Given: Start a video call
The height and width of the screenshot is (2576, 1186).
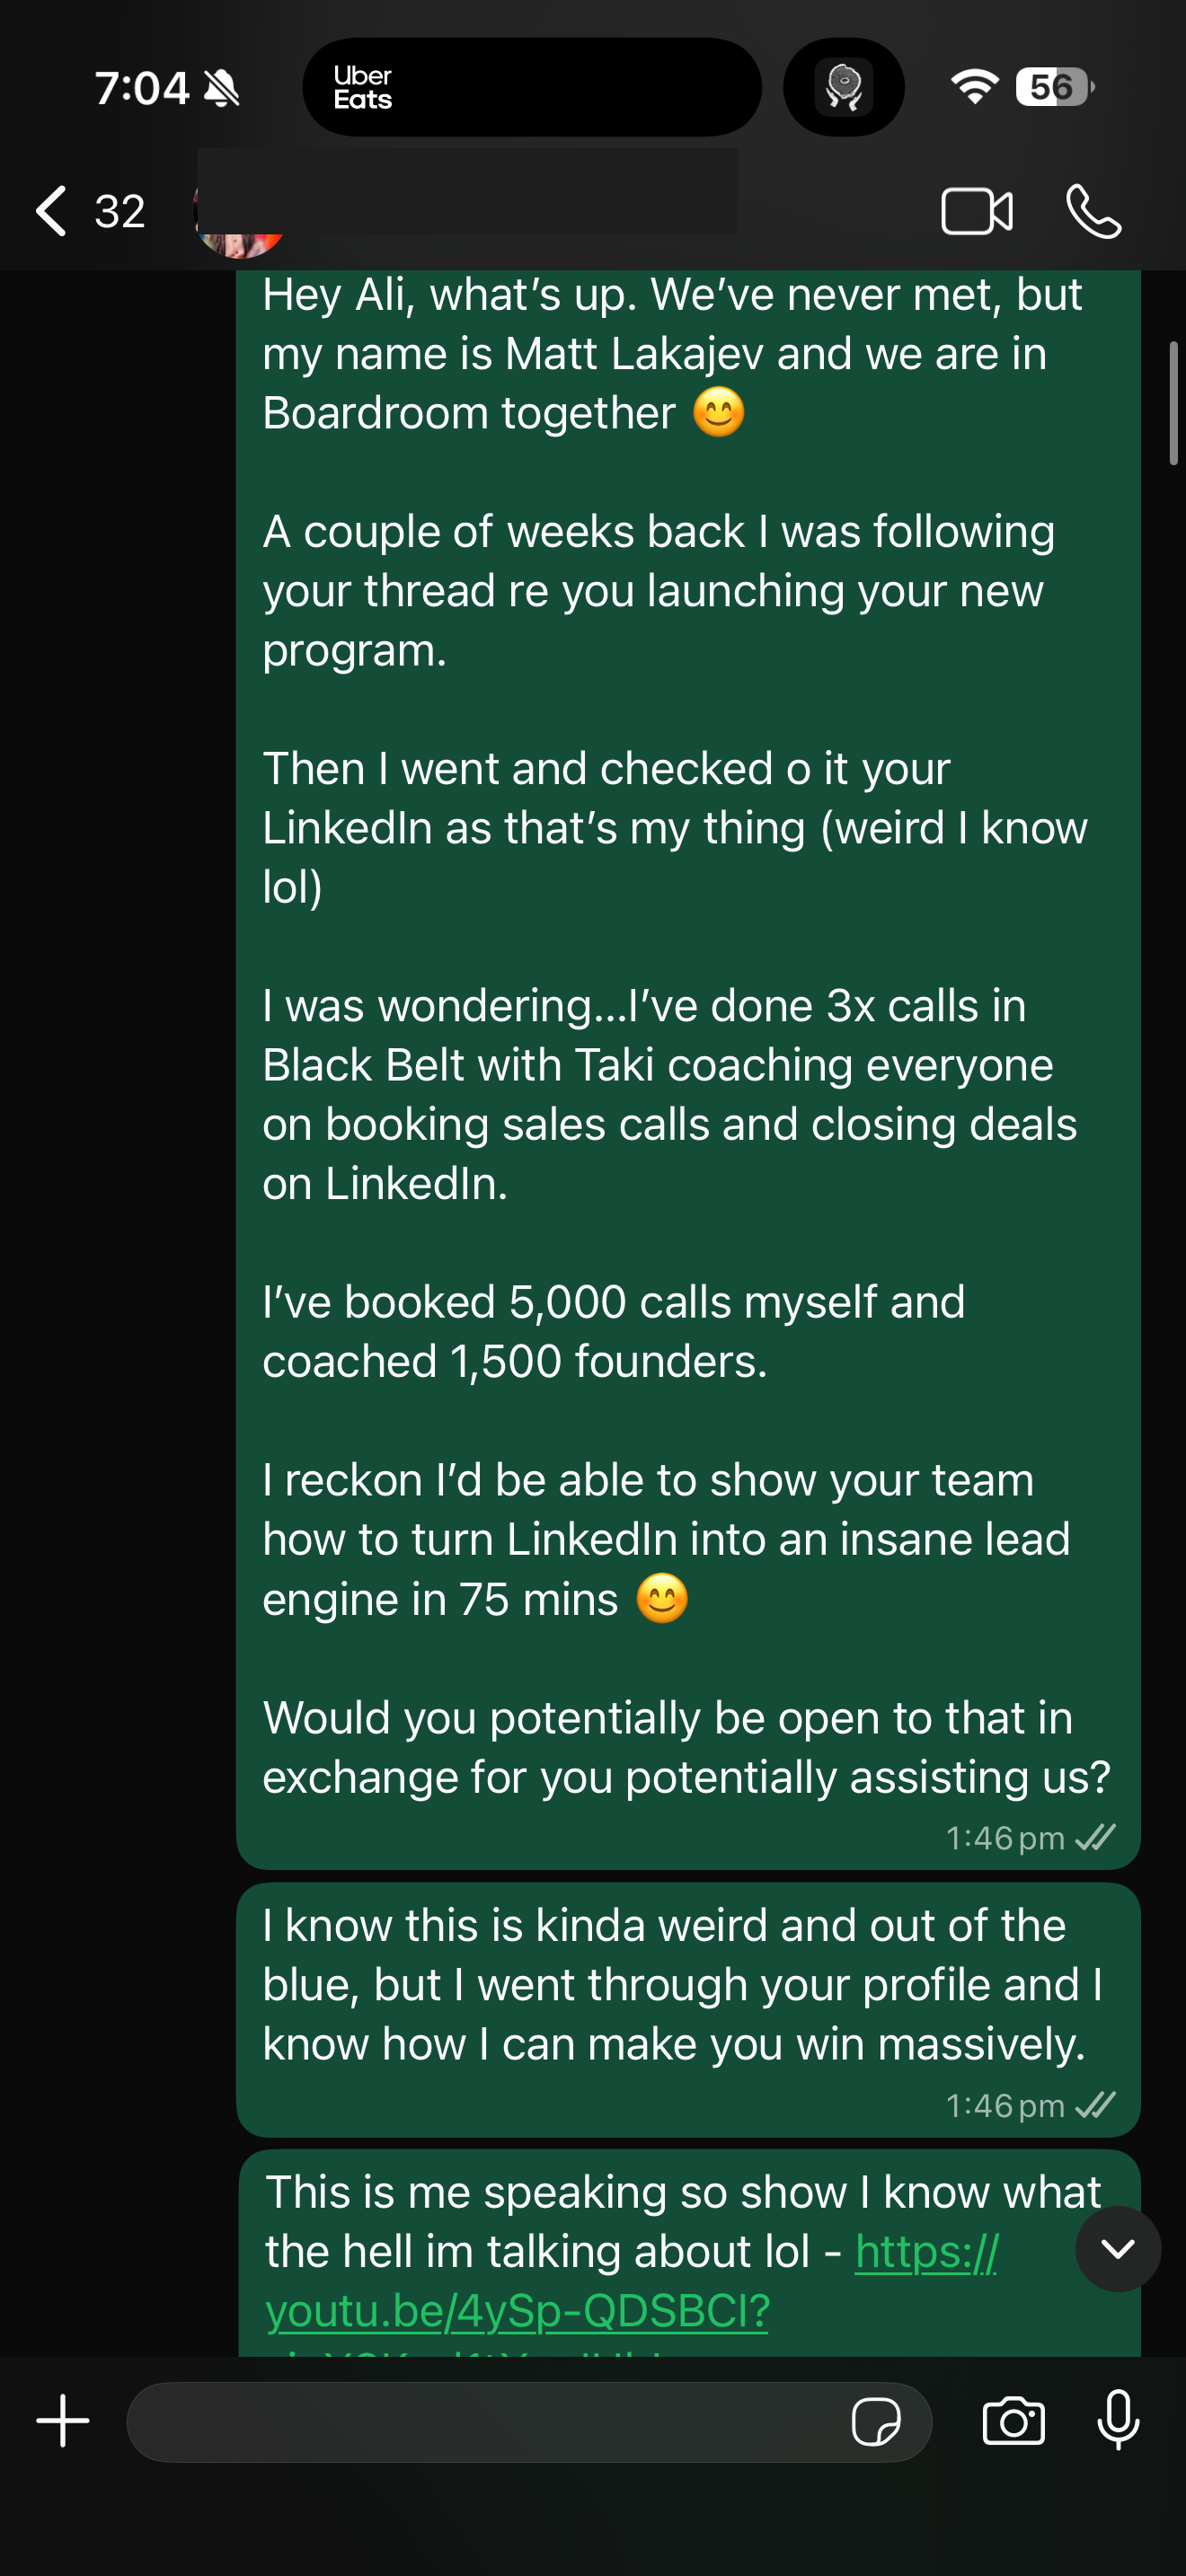Looking at the screenshot, I should [976, 211].
